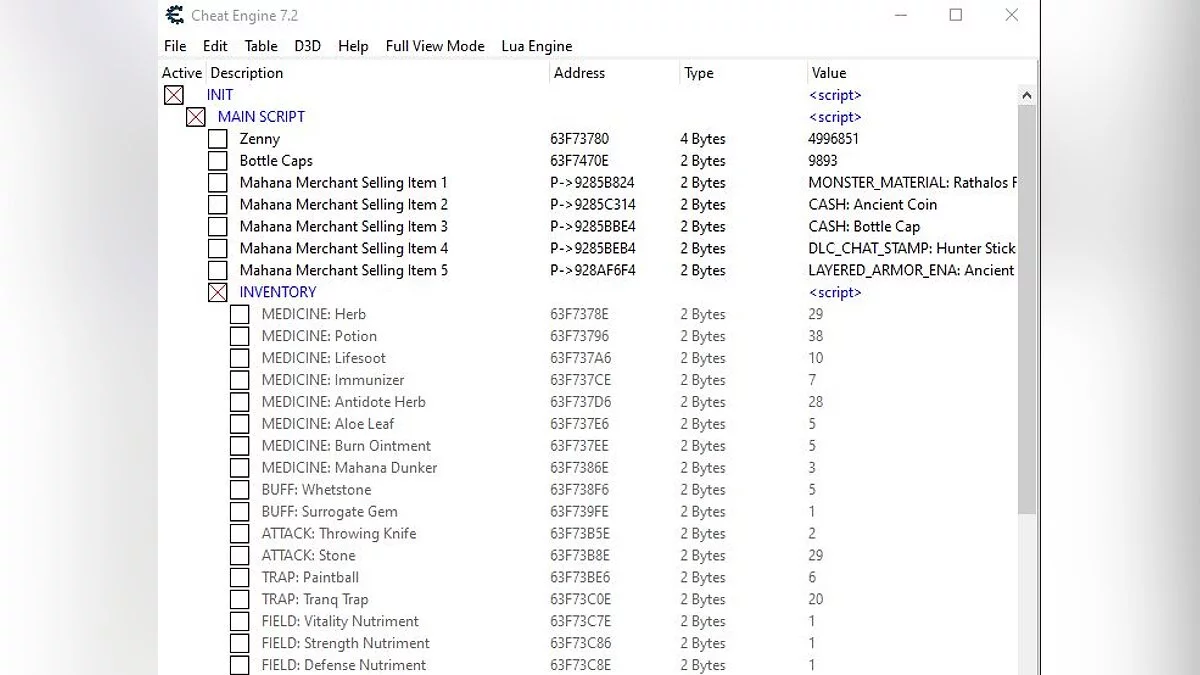Viewport: 1200px width, 675px height.
Task: Open the Lua Engine menu
Action: pos(537,46)
